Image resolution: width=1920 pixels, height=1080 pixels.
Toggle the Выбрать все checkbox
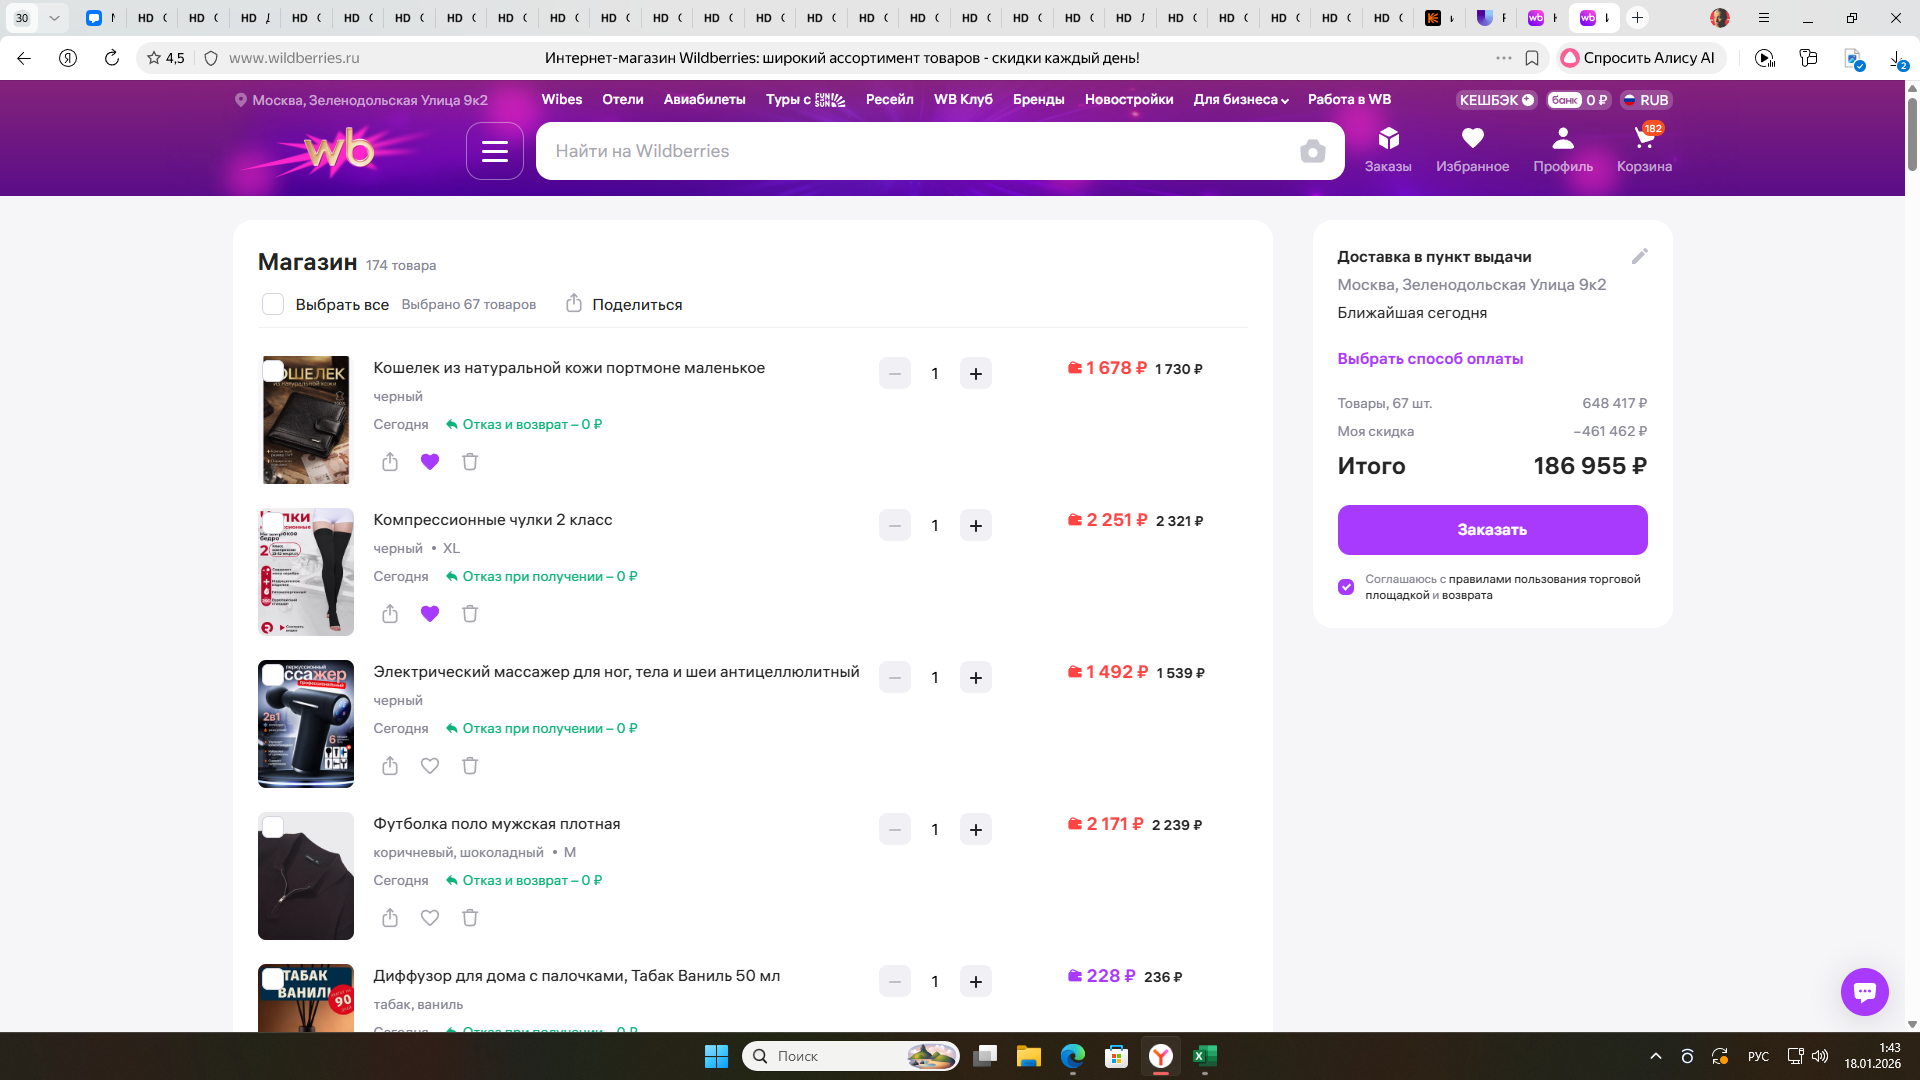coord(273,305)
